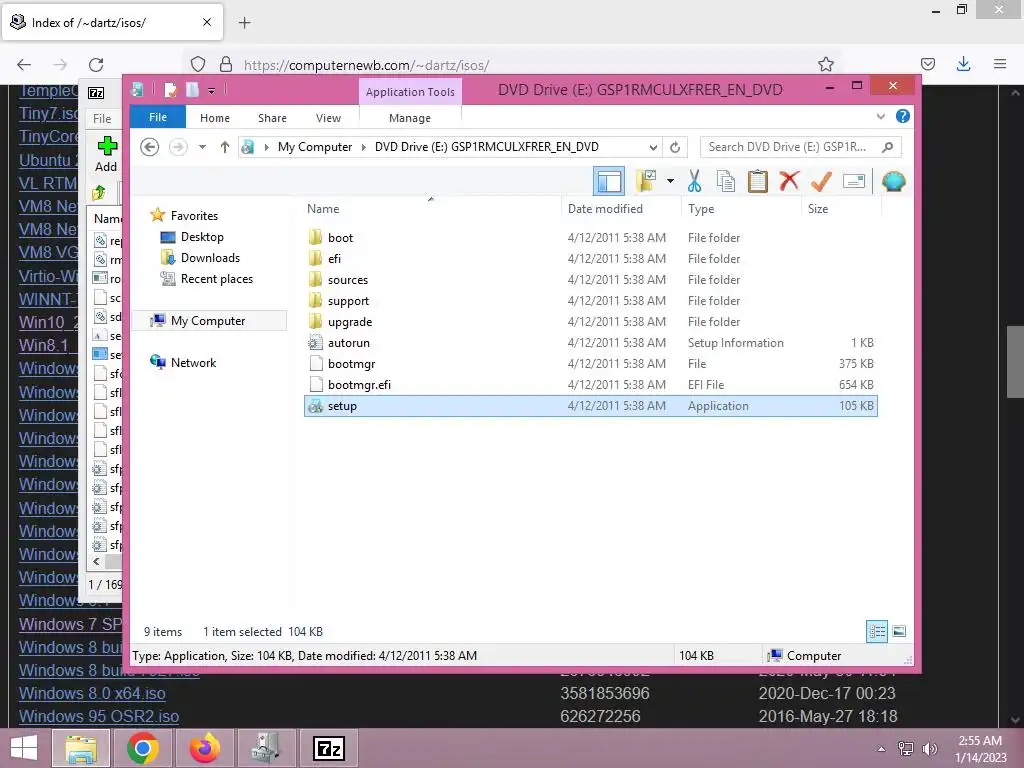Open the Manage ribbon tab
This screenshot has width=1024, height=768.
click(x=410, y=118)
